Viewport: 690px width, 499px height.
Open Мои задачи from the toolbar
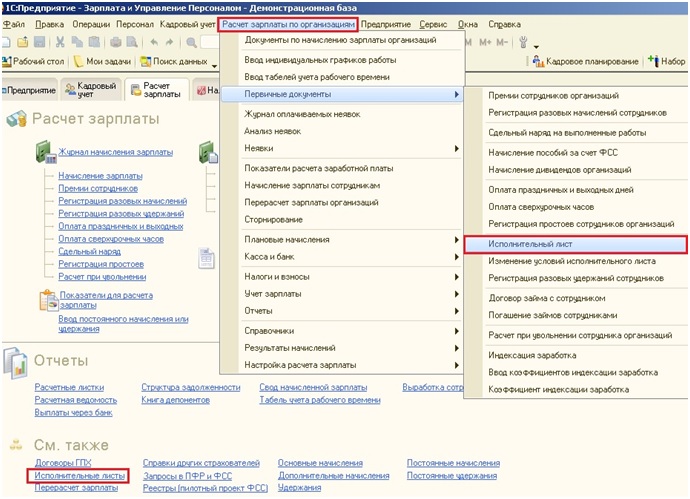(102, 61)
